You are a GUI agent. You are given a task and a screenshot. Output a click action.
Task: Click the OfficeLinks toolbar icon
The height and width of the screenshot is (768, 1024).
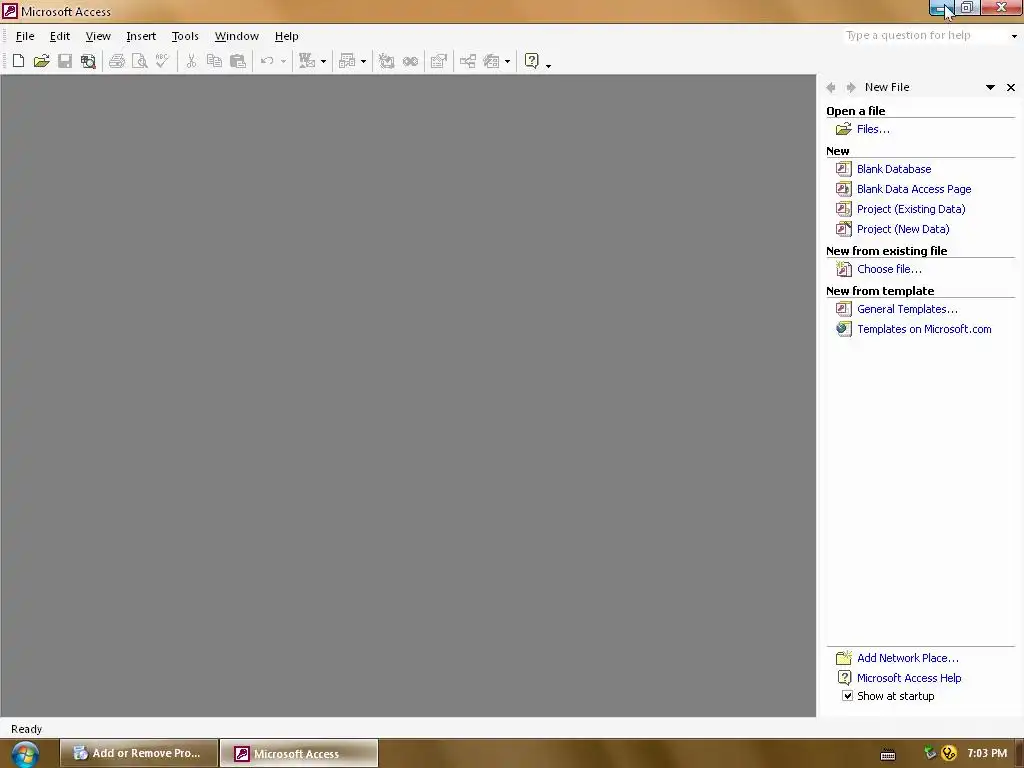[307, 61]
